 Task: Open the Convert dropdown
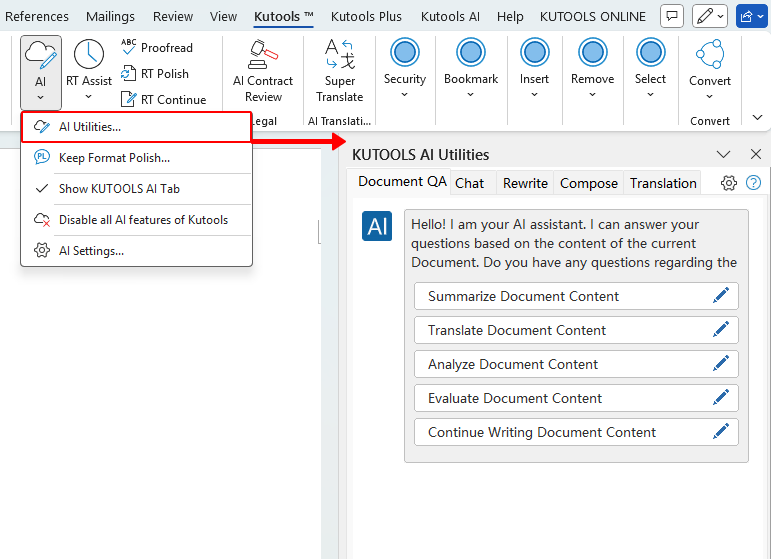point(710,71)
